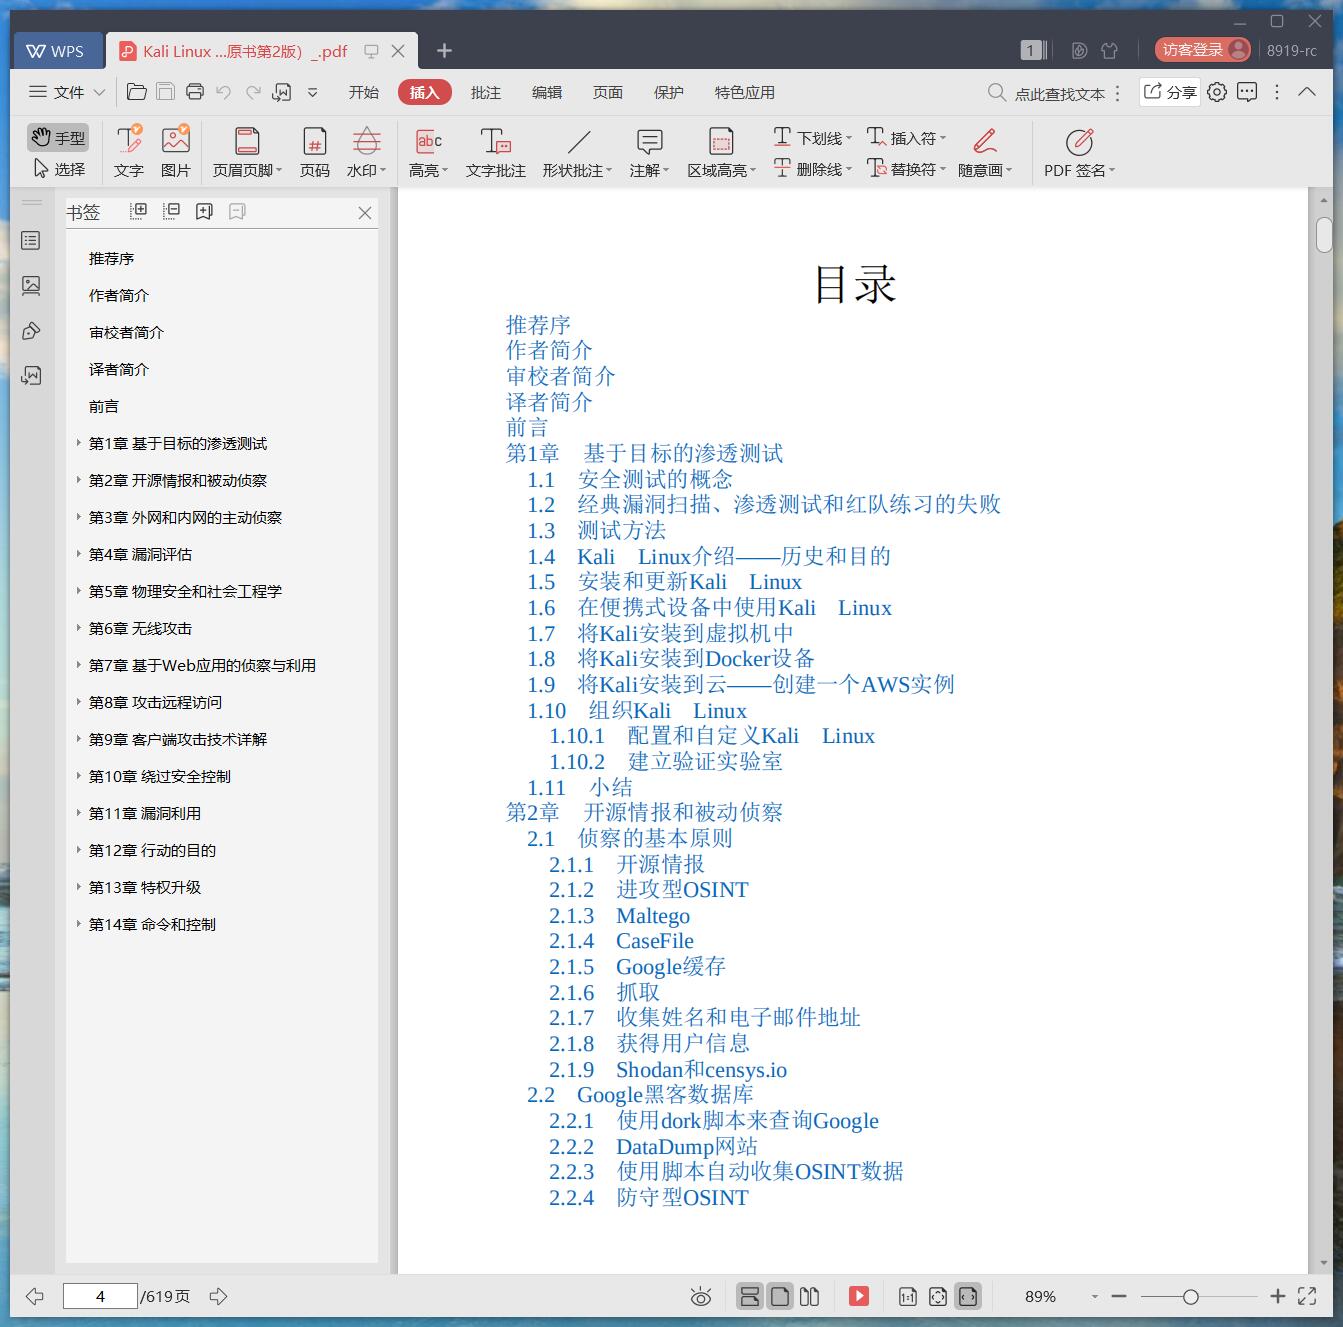Go to next page arrow

219,1296
